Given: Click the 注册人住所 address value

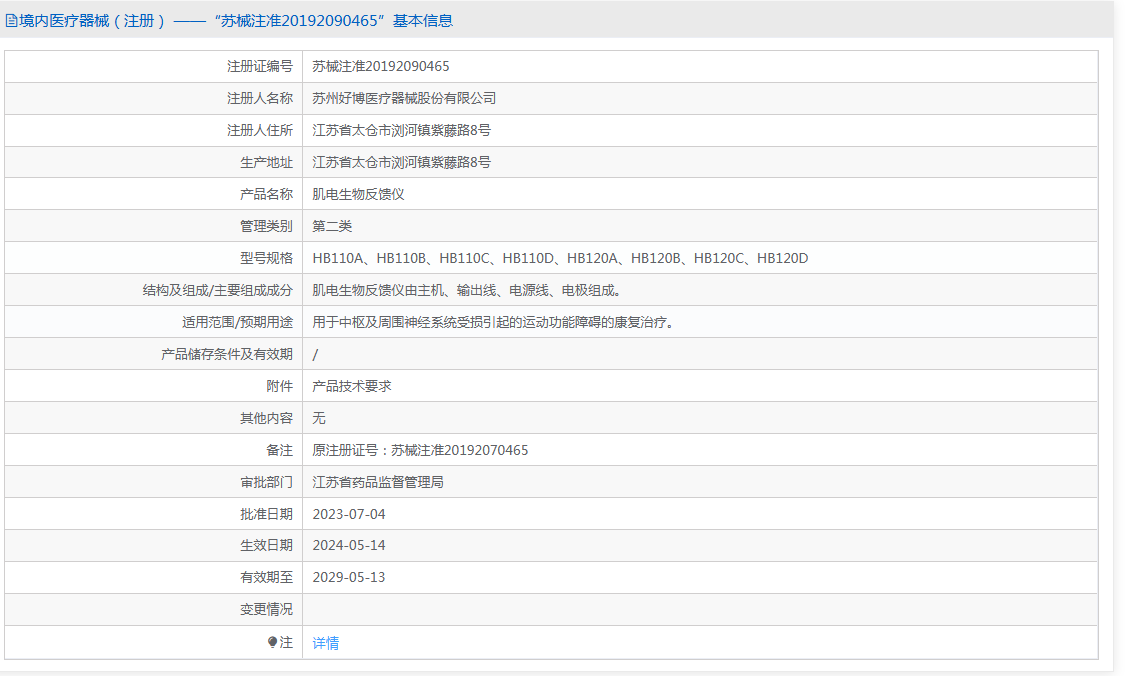Looking at the screenshot, I should coord(402,131).
